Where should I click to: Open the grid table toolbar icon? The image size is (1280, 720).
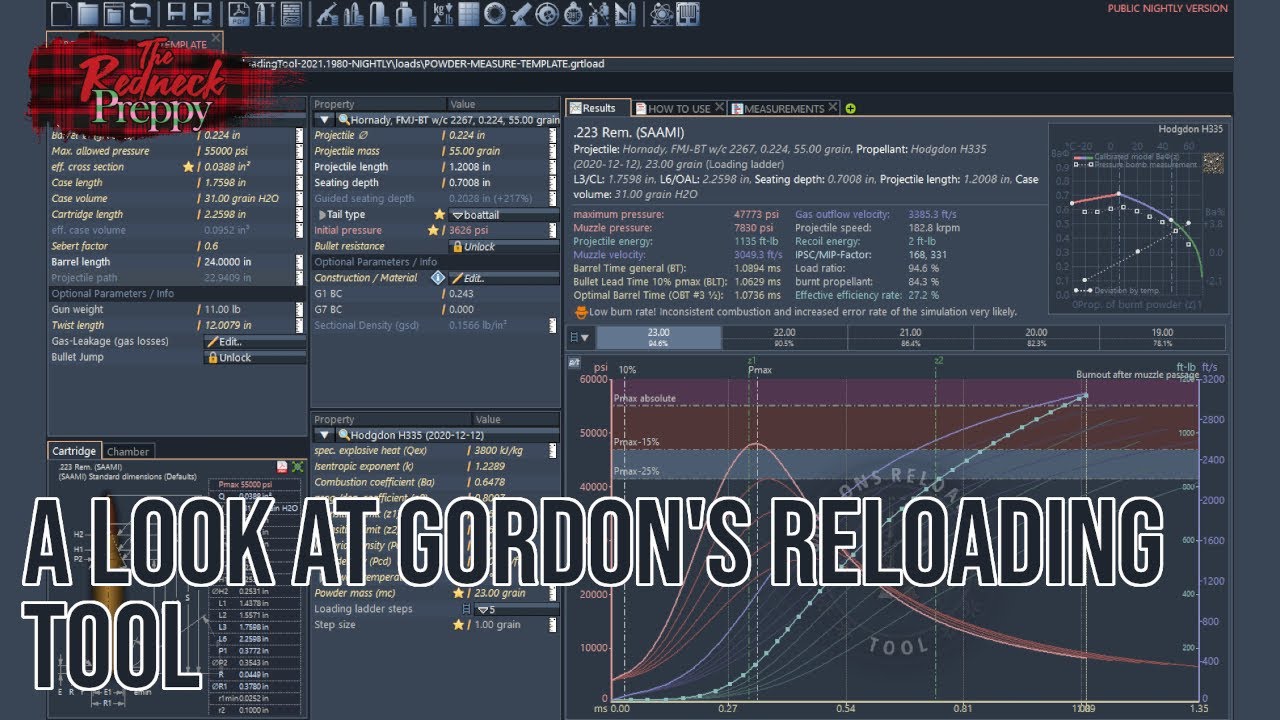click(468, 13)
